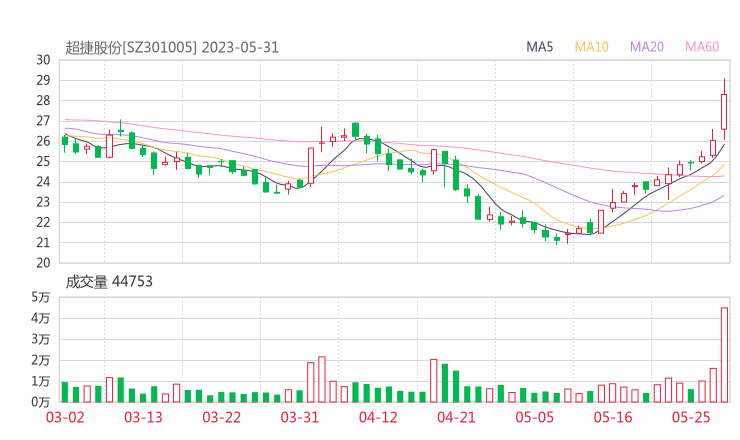Click the price axis value 22
The height and width of the screenshot is (440, 740).
pyautogui.click(x=43, y=222)
